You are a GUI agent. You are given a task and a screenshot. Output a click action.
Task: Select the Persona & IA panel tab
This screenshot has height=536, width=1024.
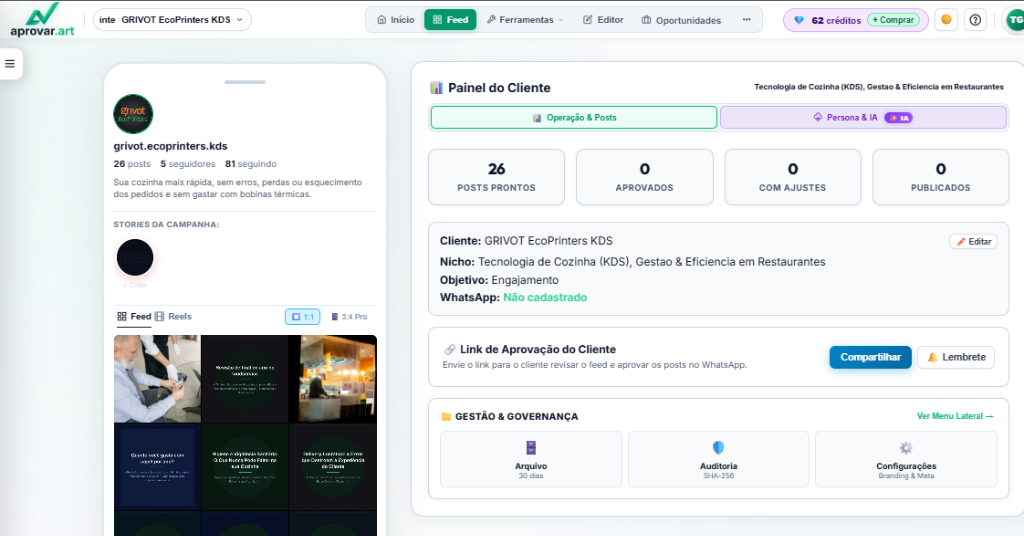coord(863,118)
